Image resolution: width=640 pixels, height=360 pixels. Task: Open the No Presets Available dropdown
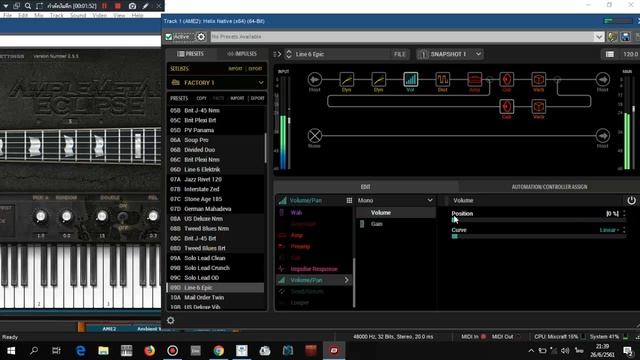click(x=598, y=37)
